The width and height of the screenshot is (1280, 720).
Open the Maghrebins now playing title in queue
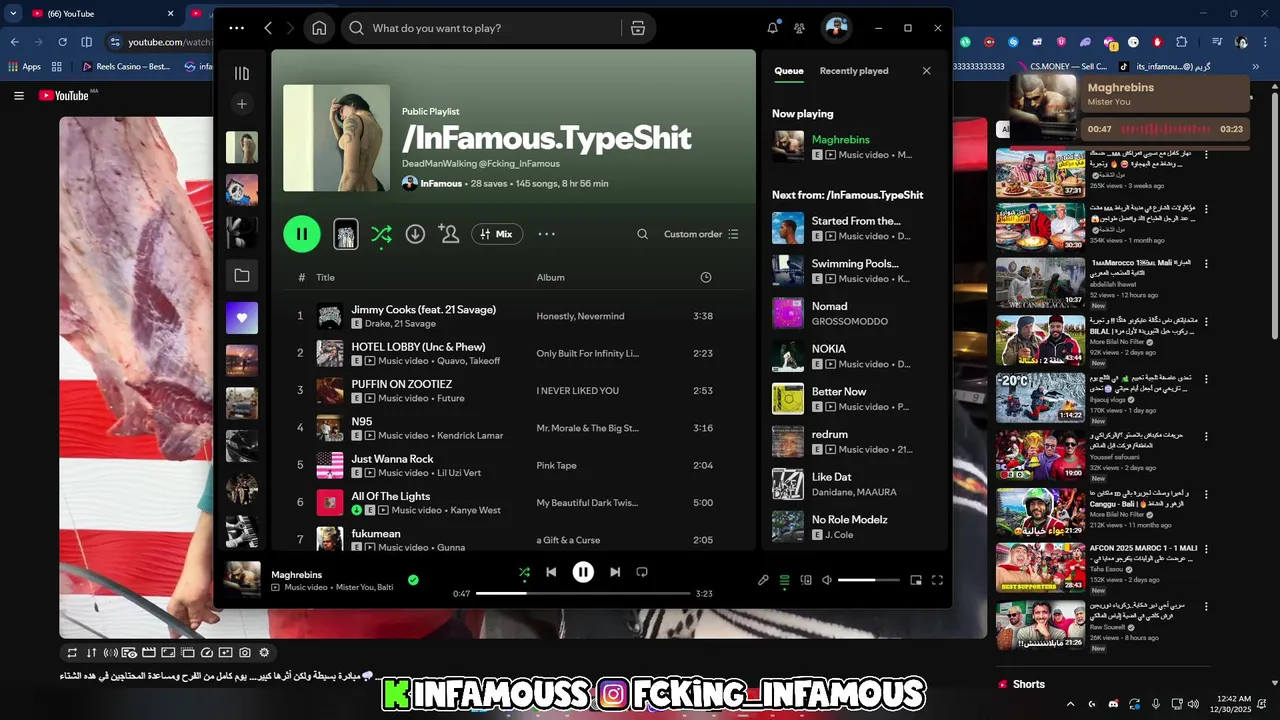coord(840,140)
